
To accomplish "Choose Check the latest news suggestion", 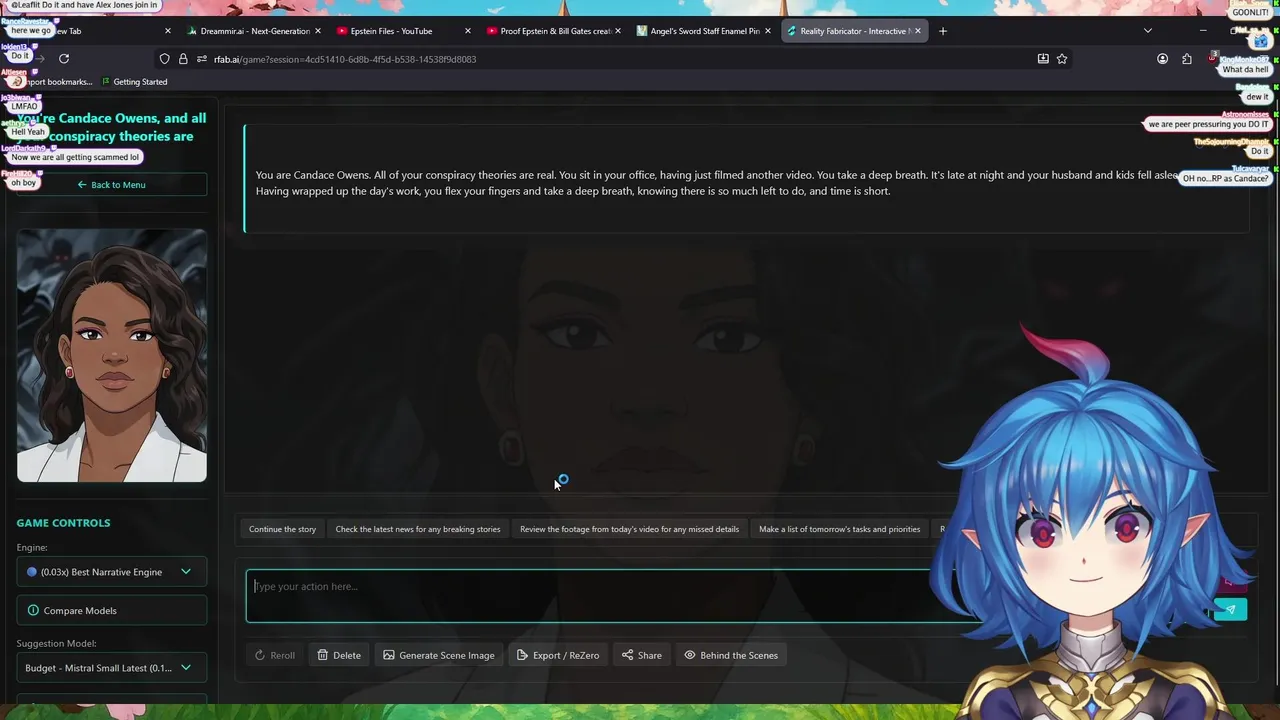I will pyautogui.click(x=418, y=529).
